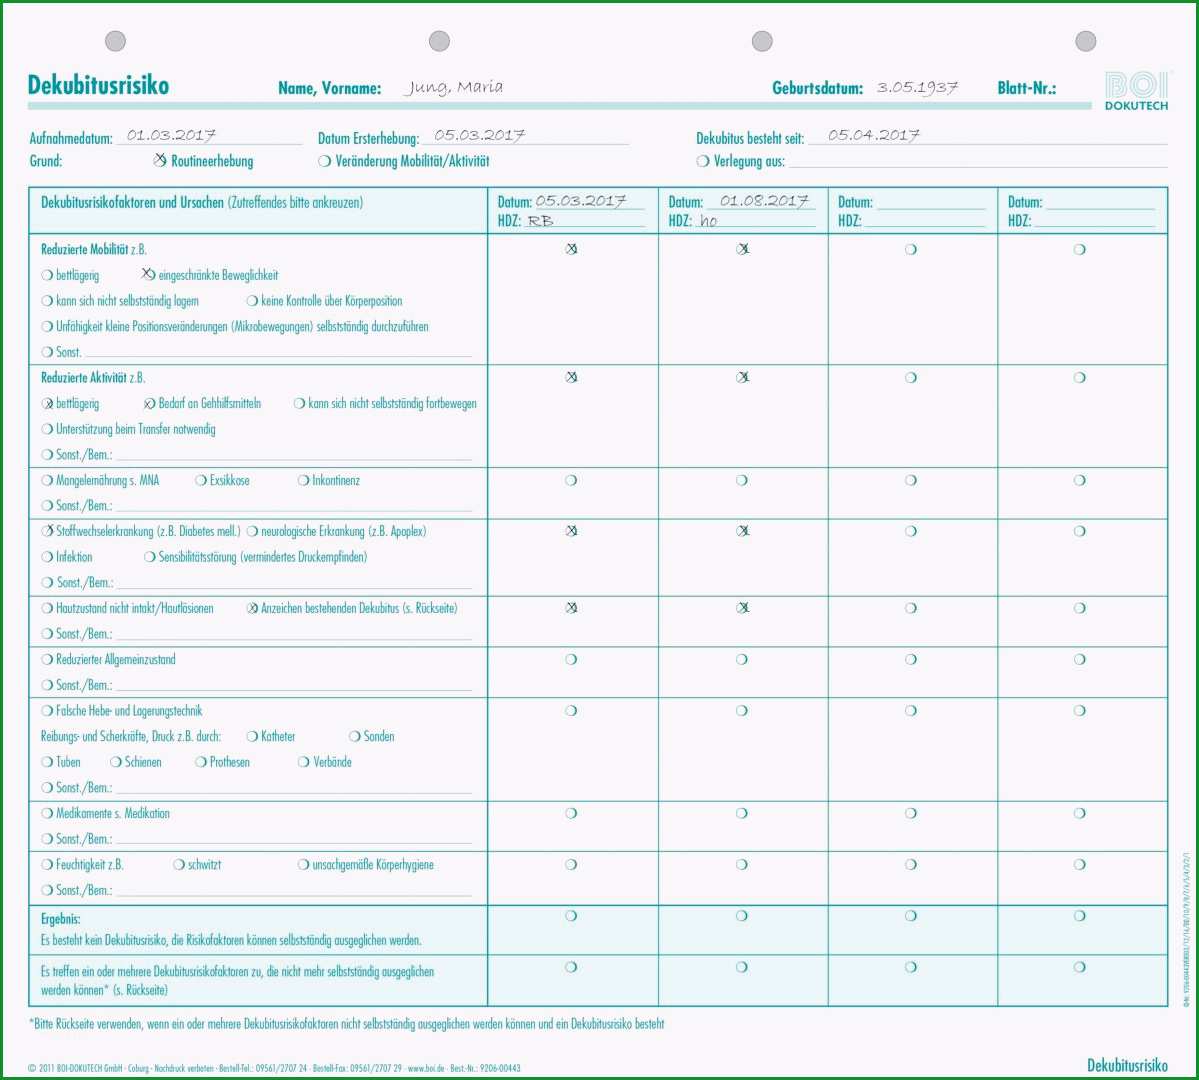Image resolution: width=1199 pixels, height=1080 pixels.
Task: Check the Verbände option
Action: point(304,762)
